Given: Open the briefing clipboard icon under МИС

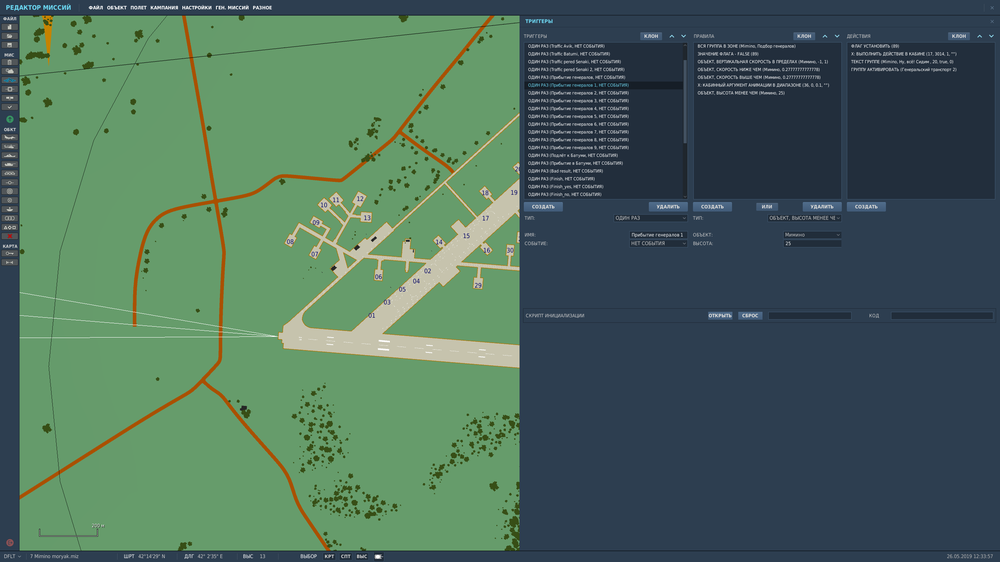Looking at the screenshot, I should click(10, 63).
